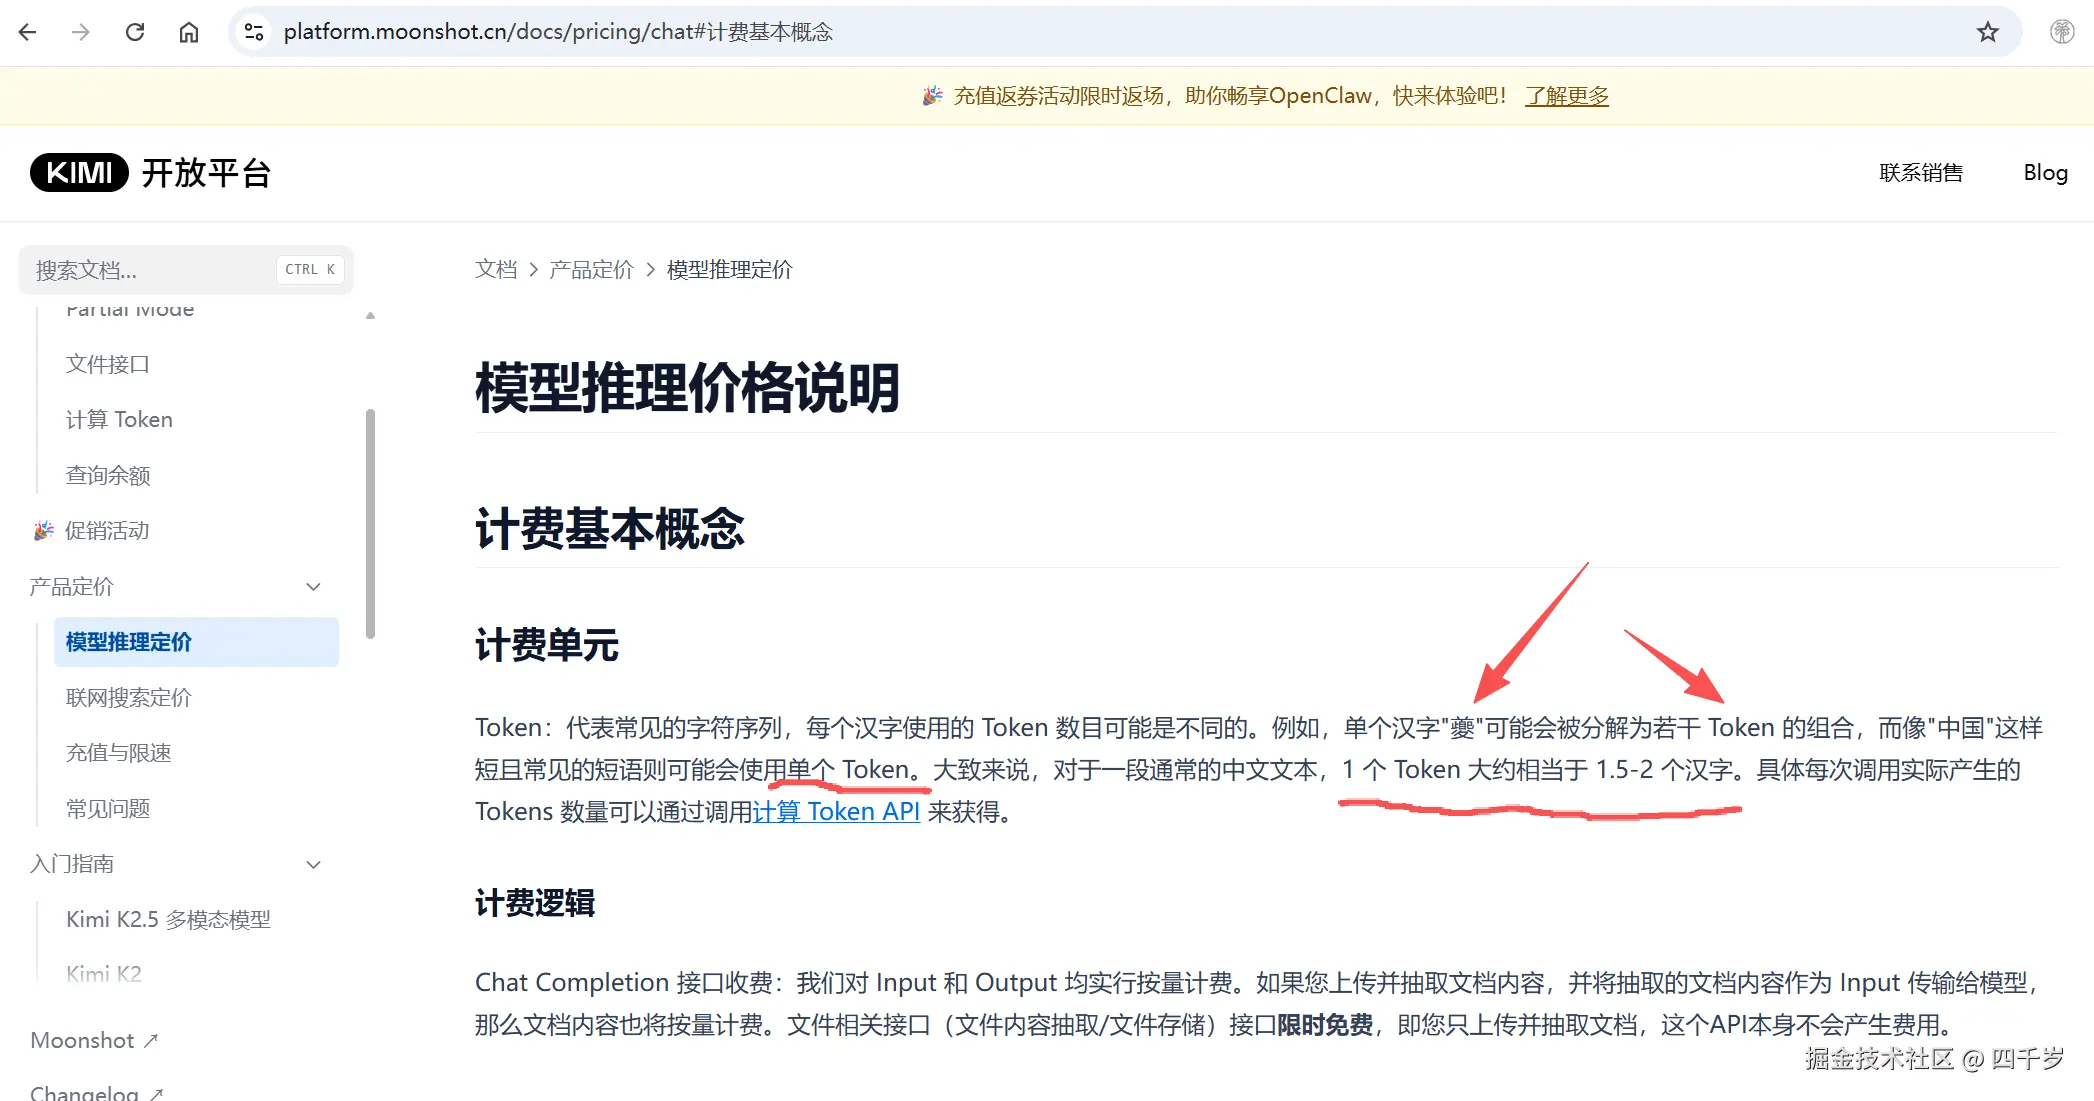Click the 促销活动 sidebar icon

point(43,530)
